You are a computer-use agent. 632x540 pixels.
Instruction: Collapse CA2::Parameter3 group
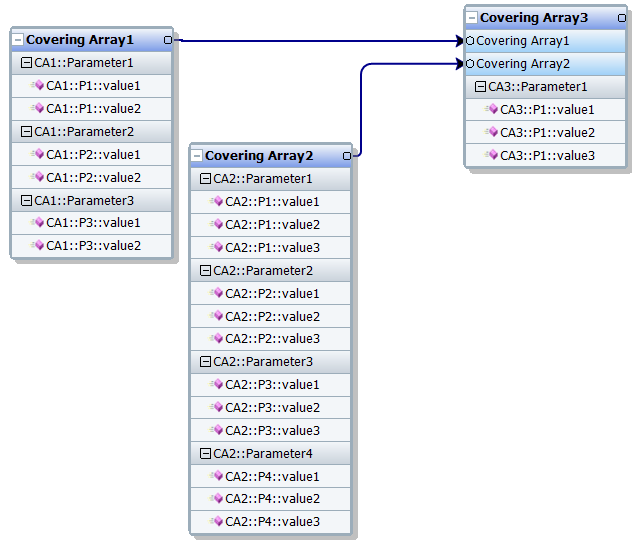pyautogui.click(x=206, y=362)
